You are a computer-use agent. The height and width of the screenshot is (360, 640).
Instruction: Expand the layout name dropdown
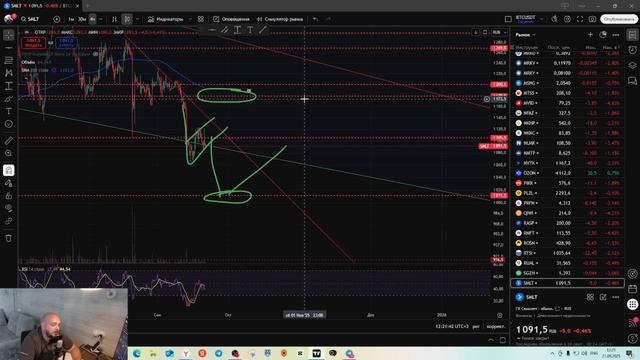click(x=541, y=19)
